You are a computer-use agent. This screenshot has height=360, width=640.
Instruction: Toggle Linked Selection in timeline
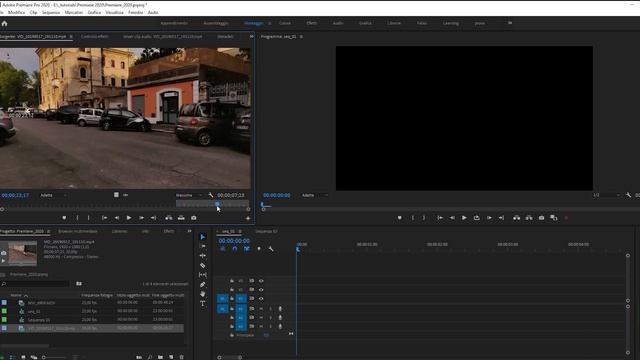[247, 249]
